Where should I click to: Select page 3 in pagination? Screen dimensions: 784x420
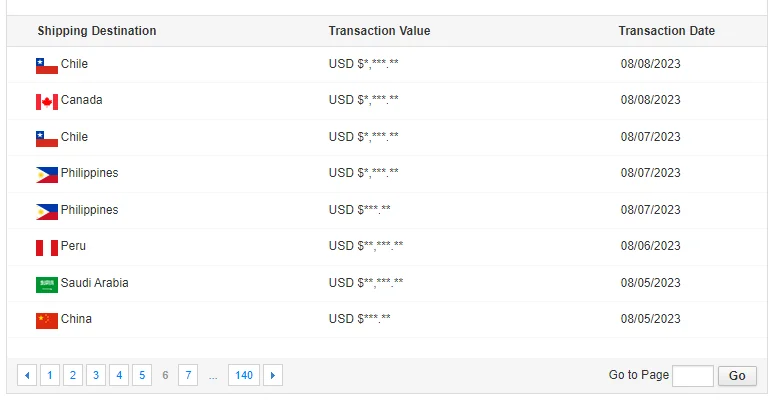96,376
